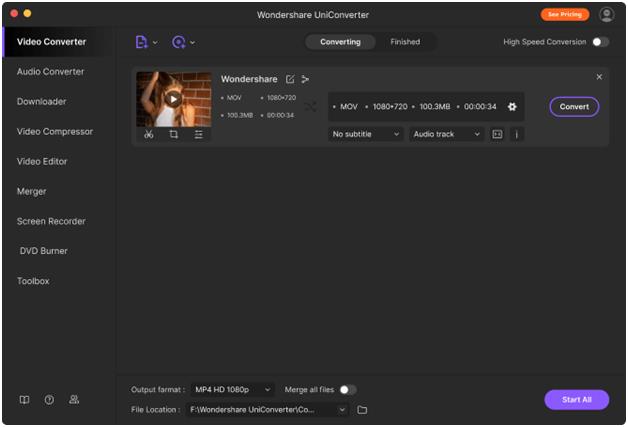Viewport: 628px width, 427px height.
Task: Open the feedback people icon
Action: coord(74,399)
